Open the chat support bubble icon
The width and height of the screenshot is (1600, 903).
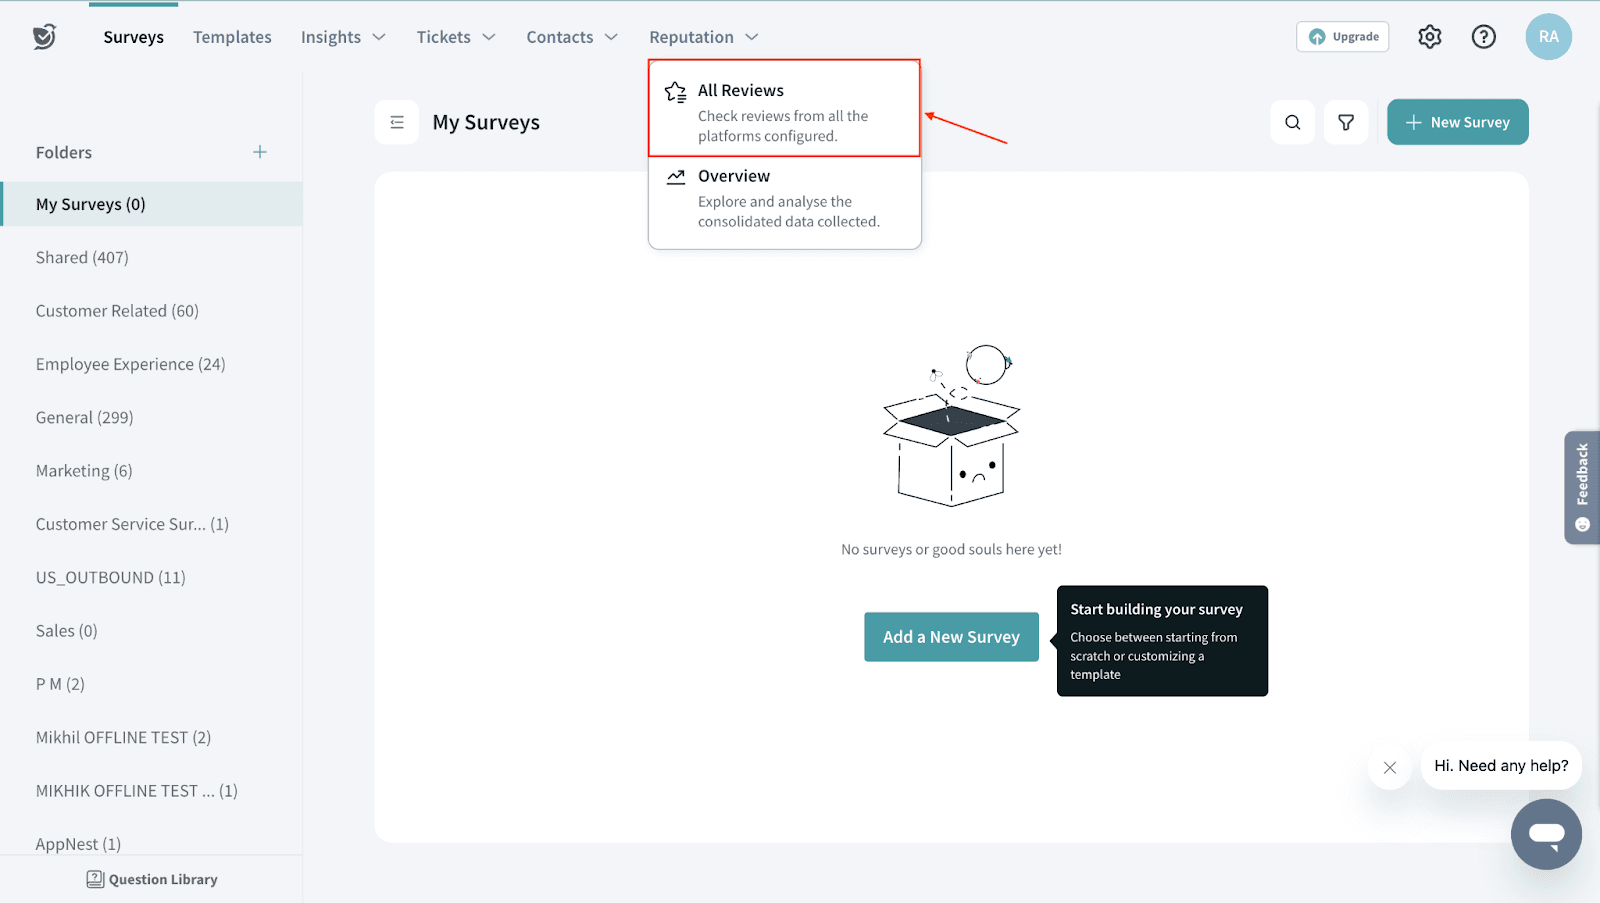point(1545,834)
